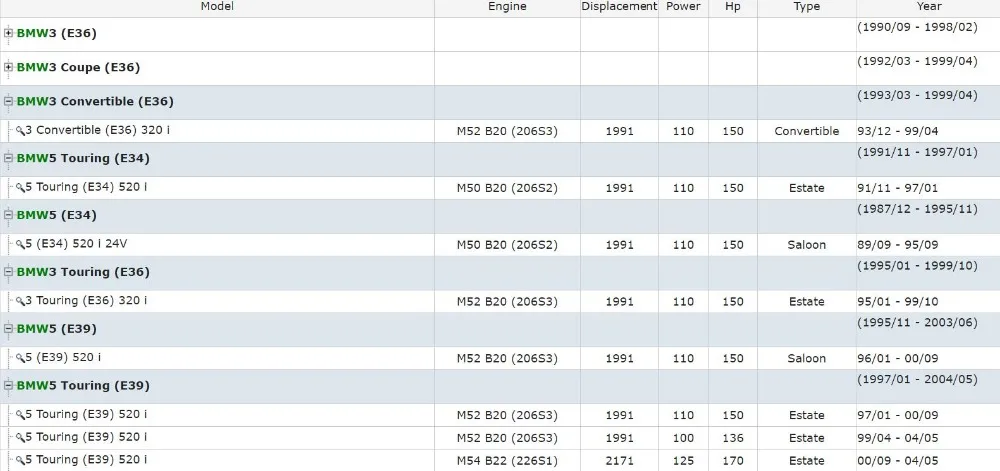This screenshot has height=471, width=1000.
Task: Click the (1990/09 - 1998/02) year range
Action: point(918,27)
